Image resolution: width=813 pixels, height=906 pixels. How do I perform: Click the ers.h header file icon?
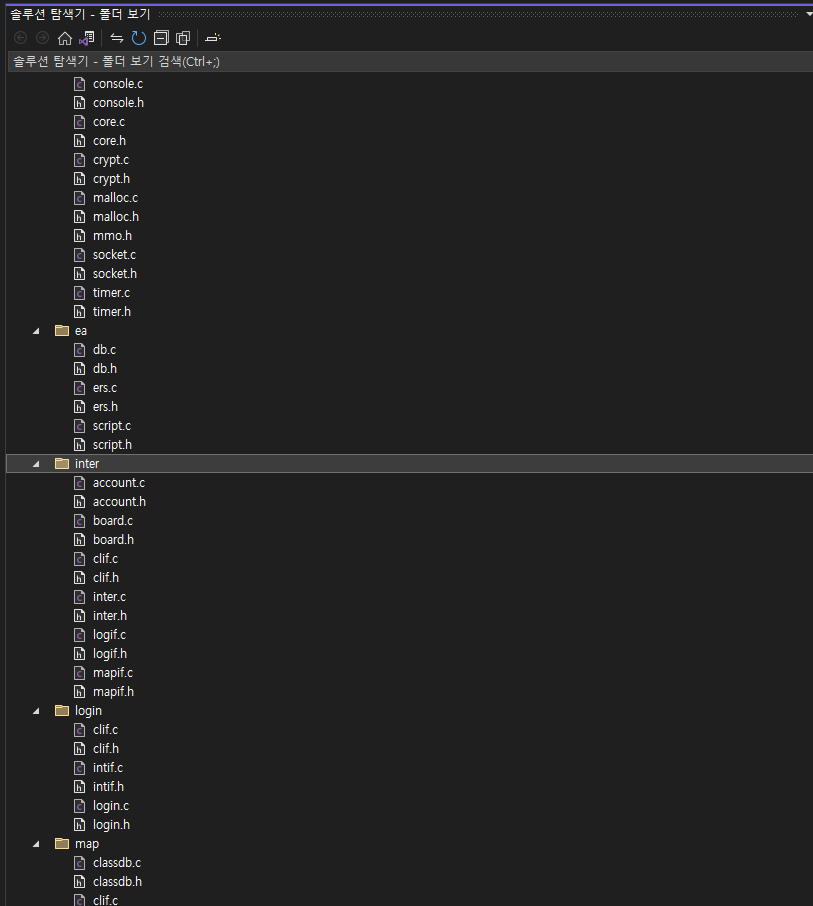pyautogui.click(x=80, y=407)
